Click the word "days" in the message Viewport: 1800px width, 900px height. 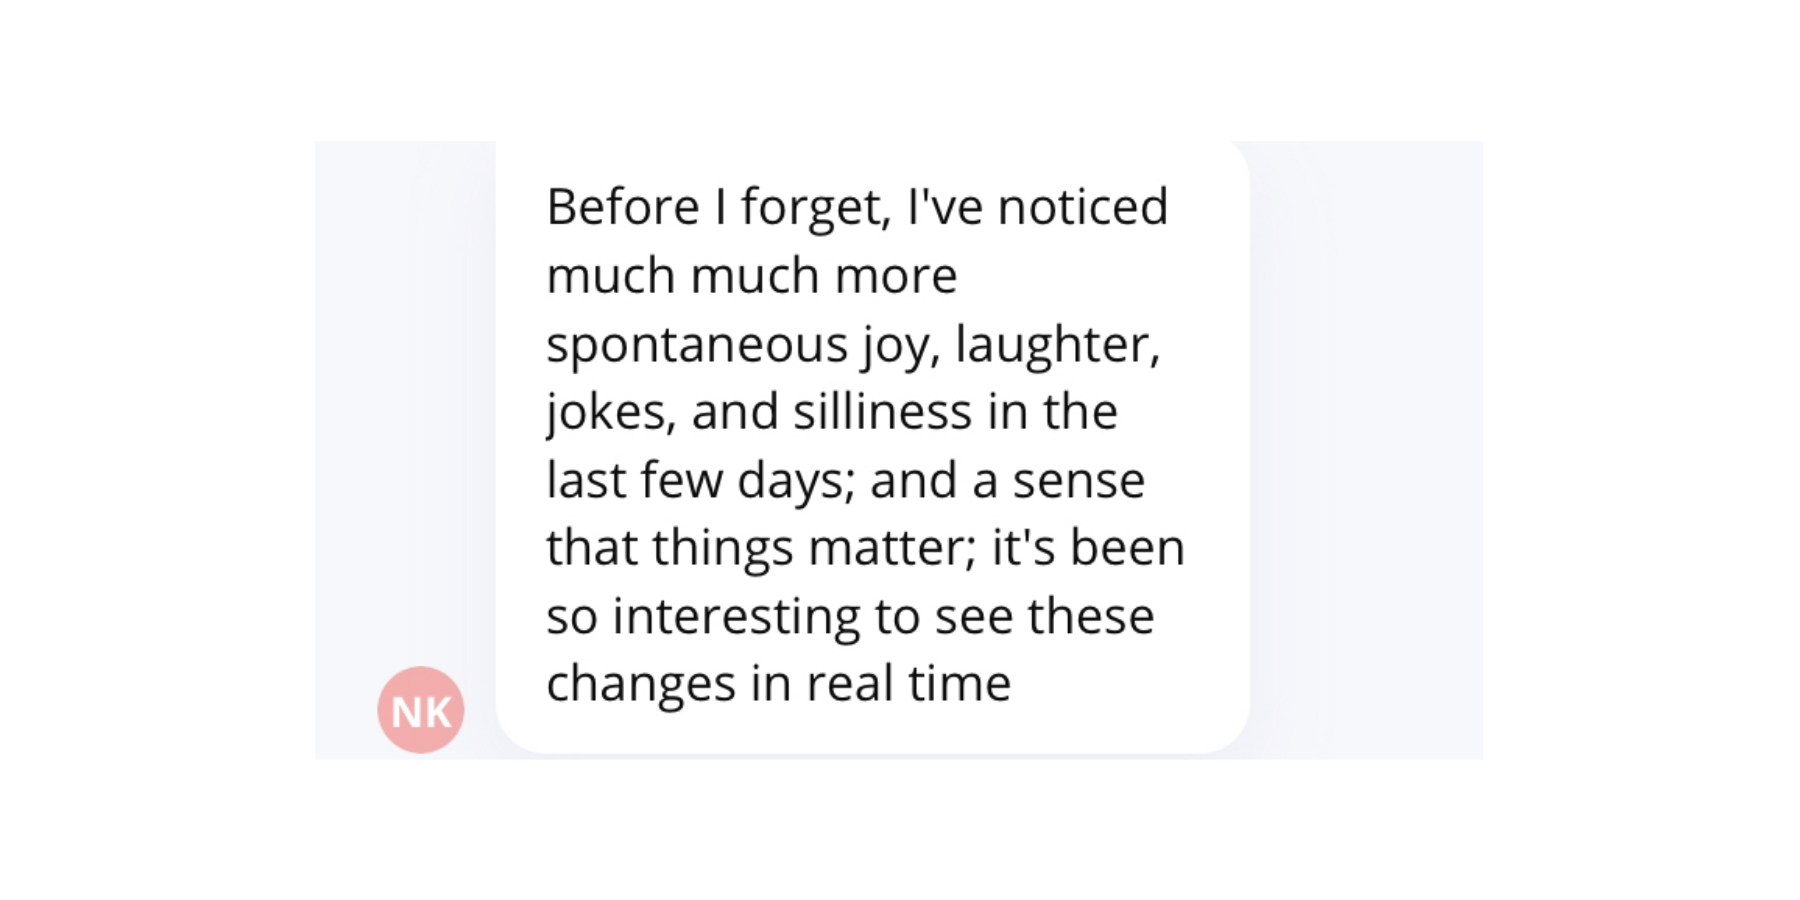tap(795, 481)
